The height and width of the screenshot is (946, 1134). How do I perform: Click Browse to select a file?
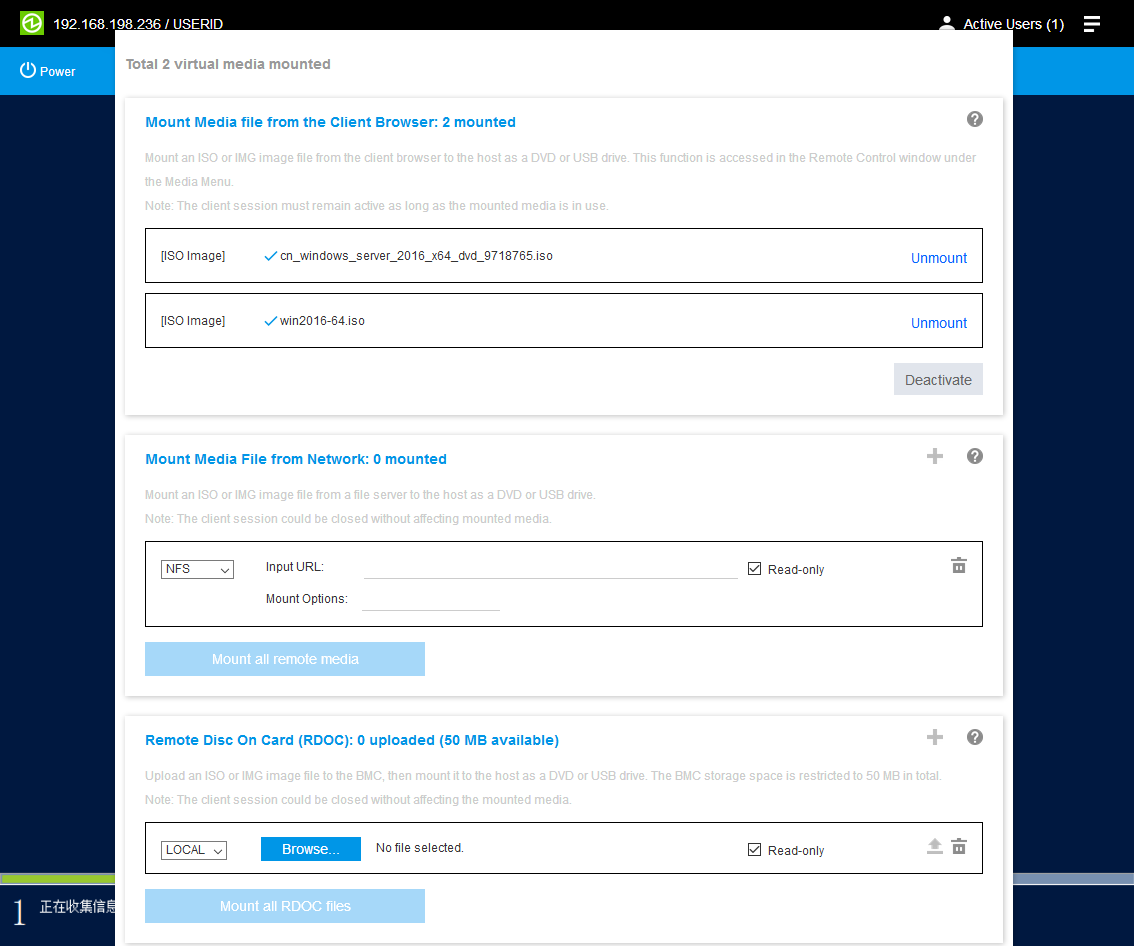pyautogui.click(x=310, y=849)
